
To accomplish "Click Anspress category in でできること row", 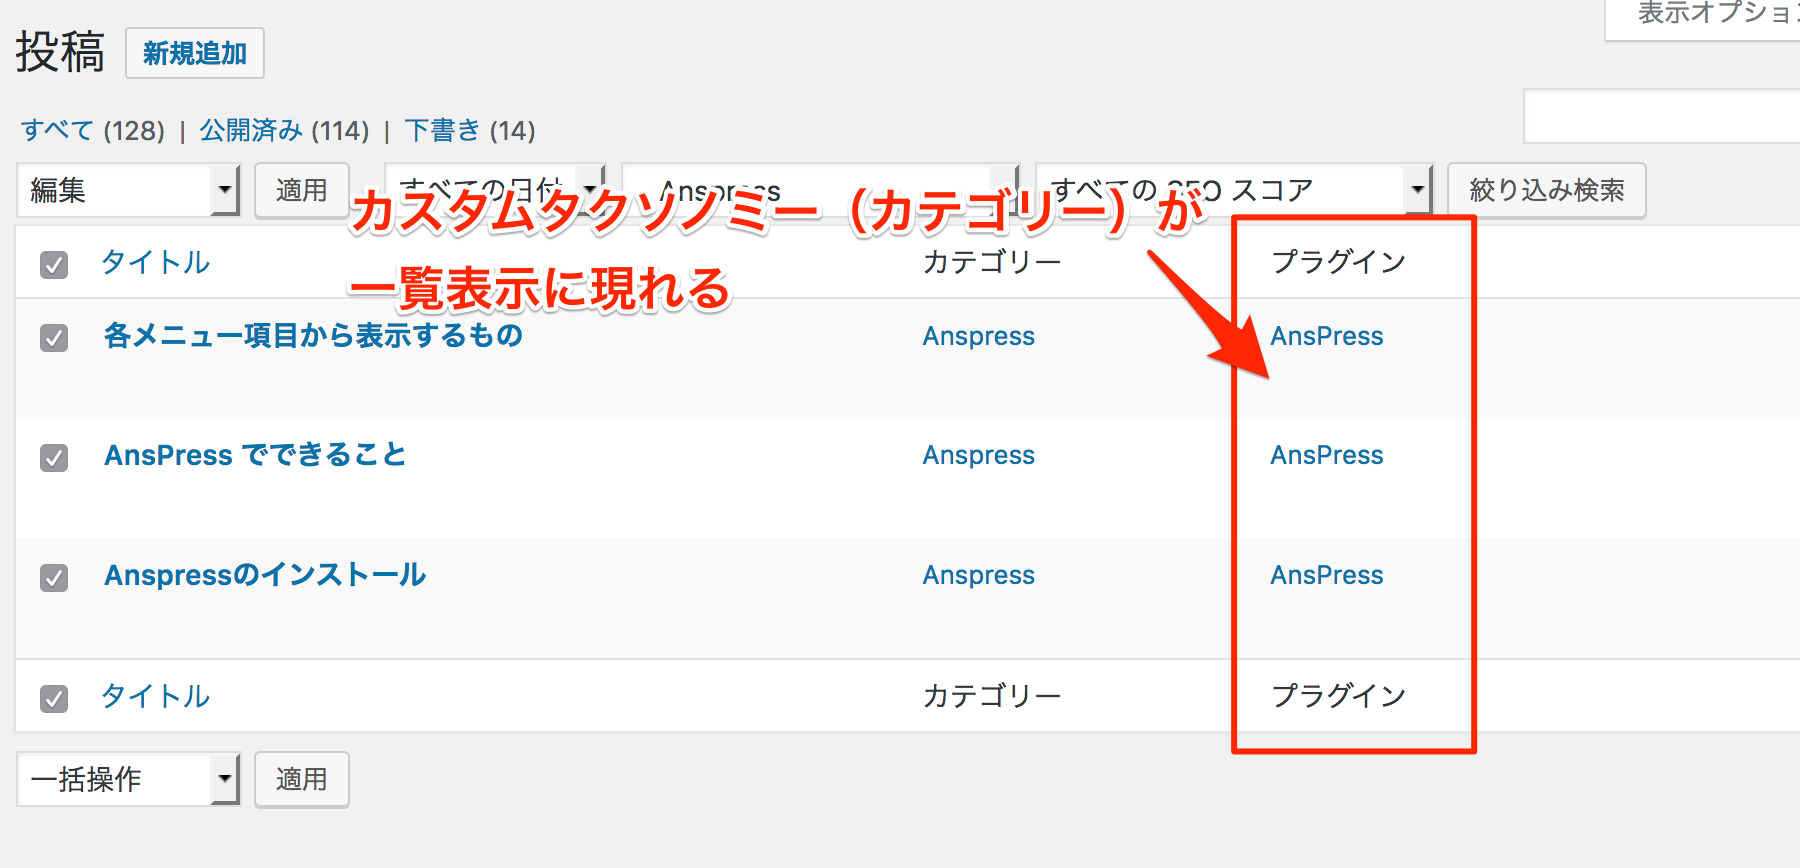I will 979,456.
